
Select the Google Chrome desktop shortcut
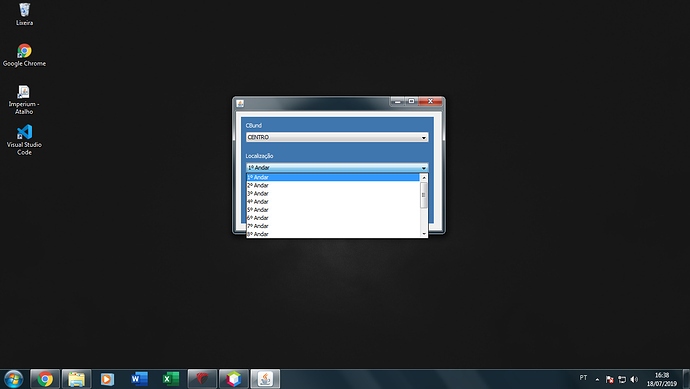coord(24,55)
